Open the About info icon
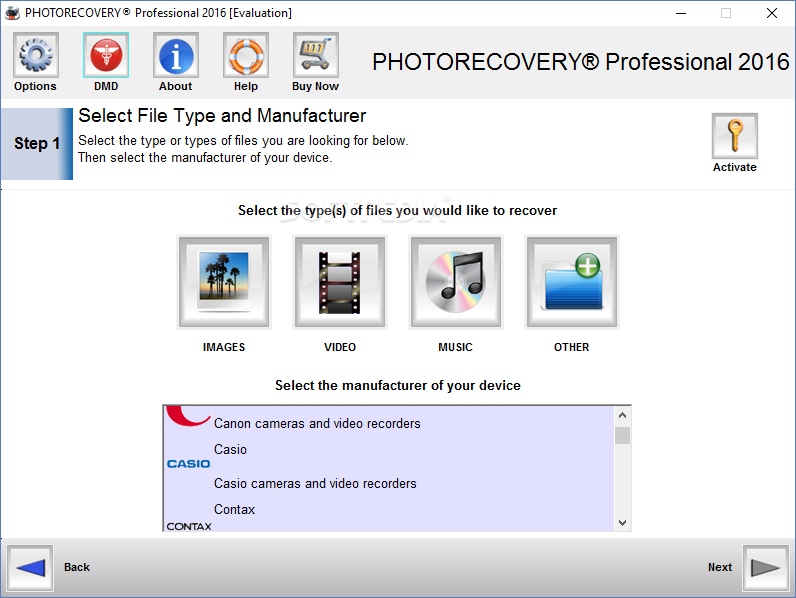This screenshot has height=598, width=796. (176, 55)
